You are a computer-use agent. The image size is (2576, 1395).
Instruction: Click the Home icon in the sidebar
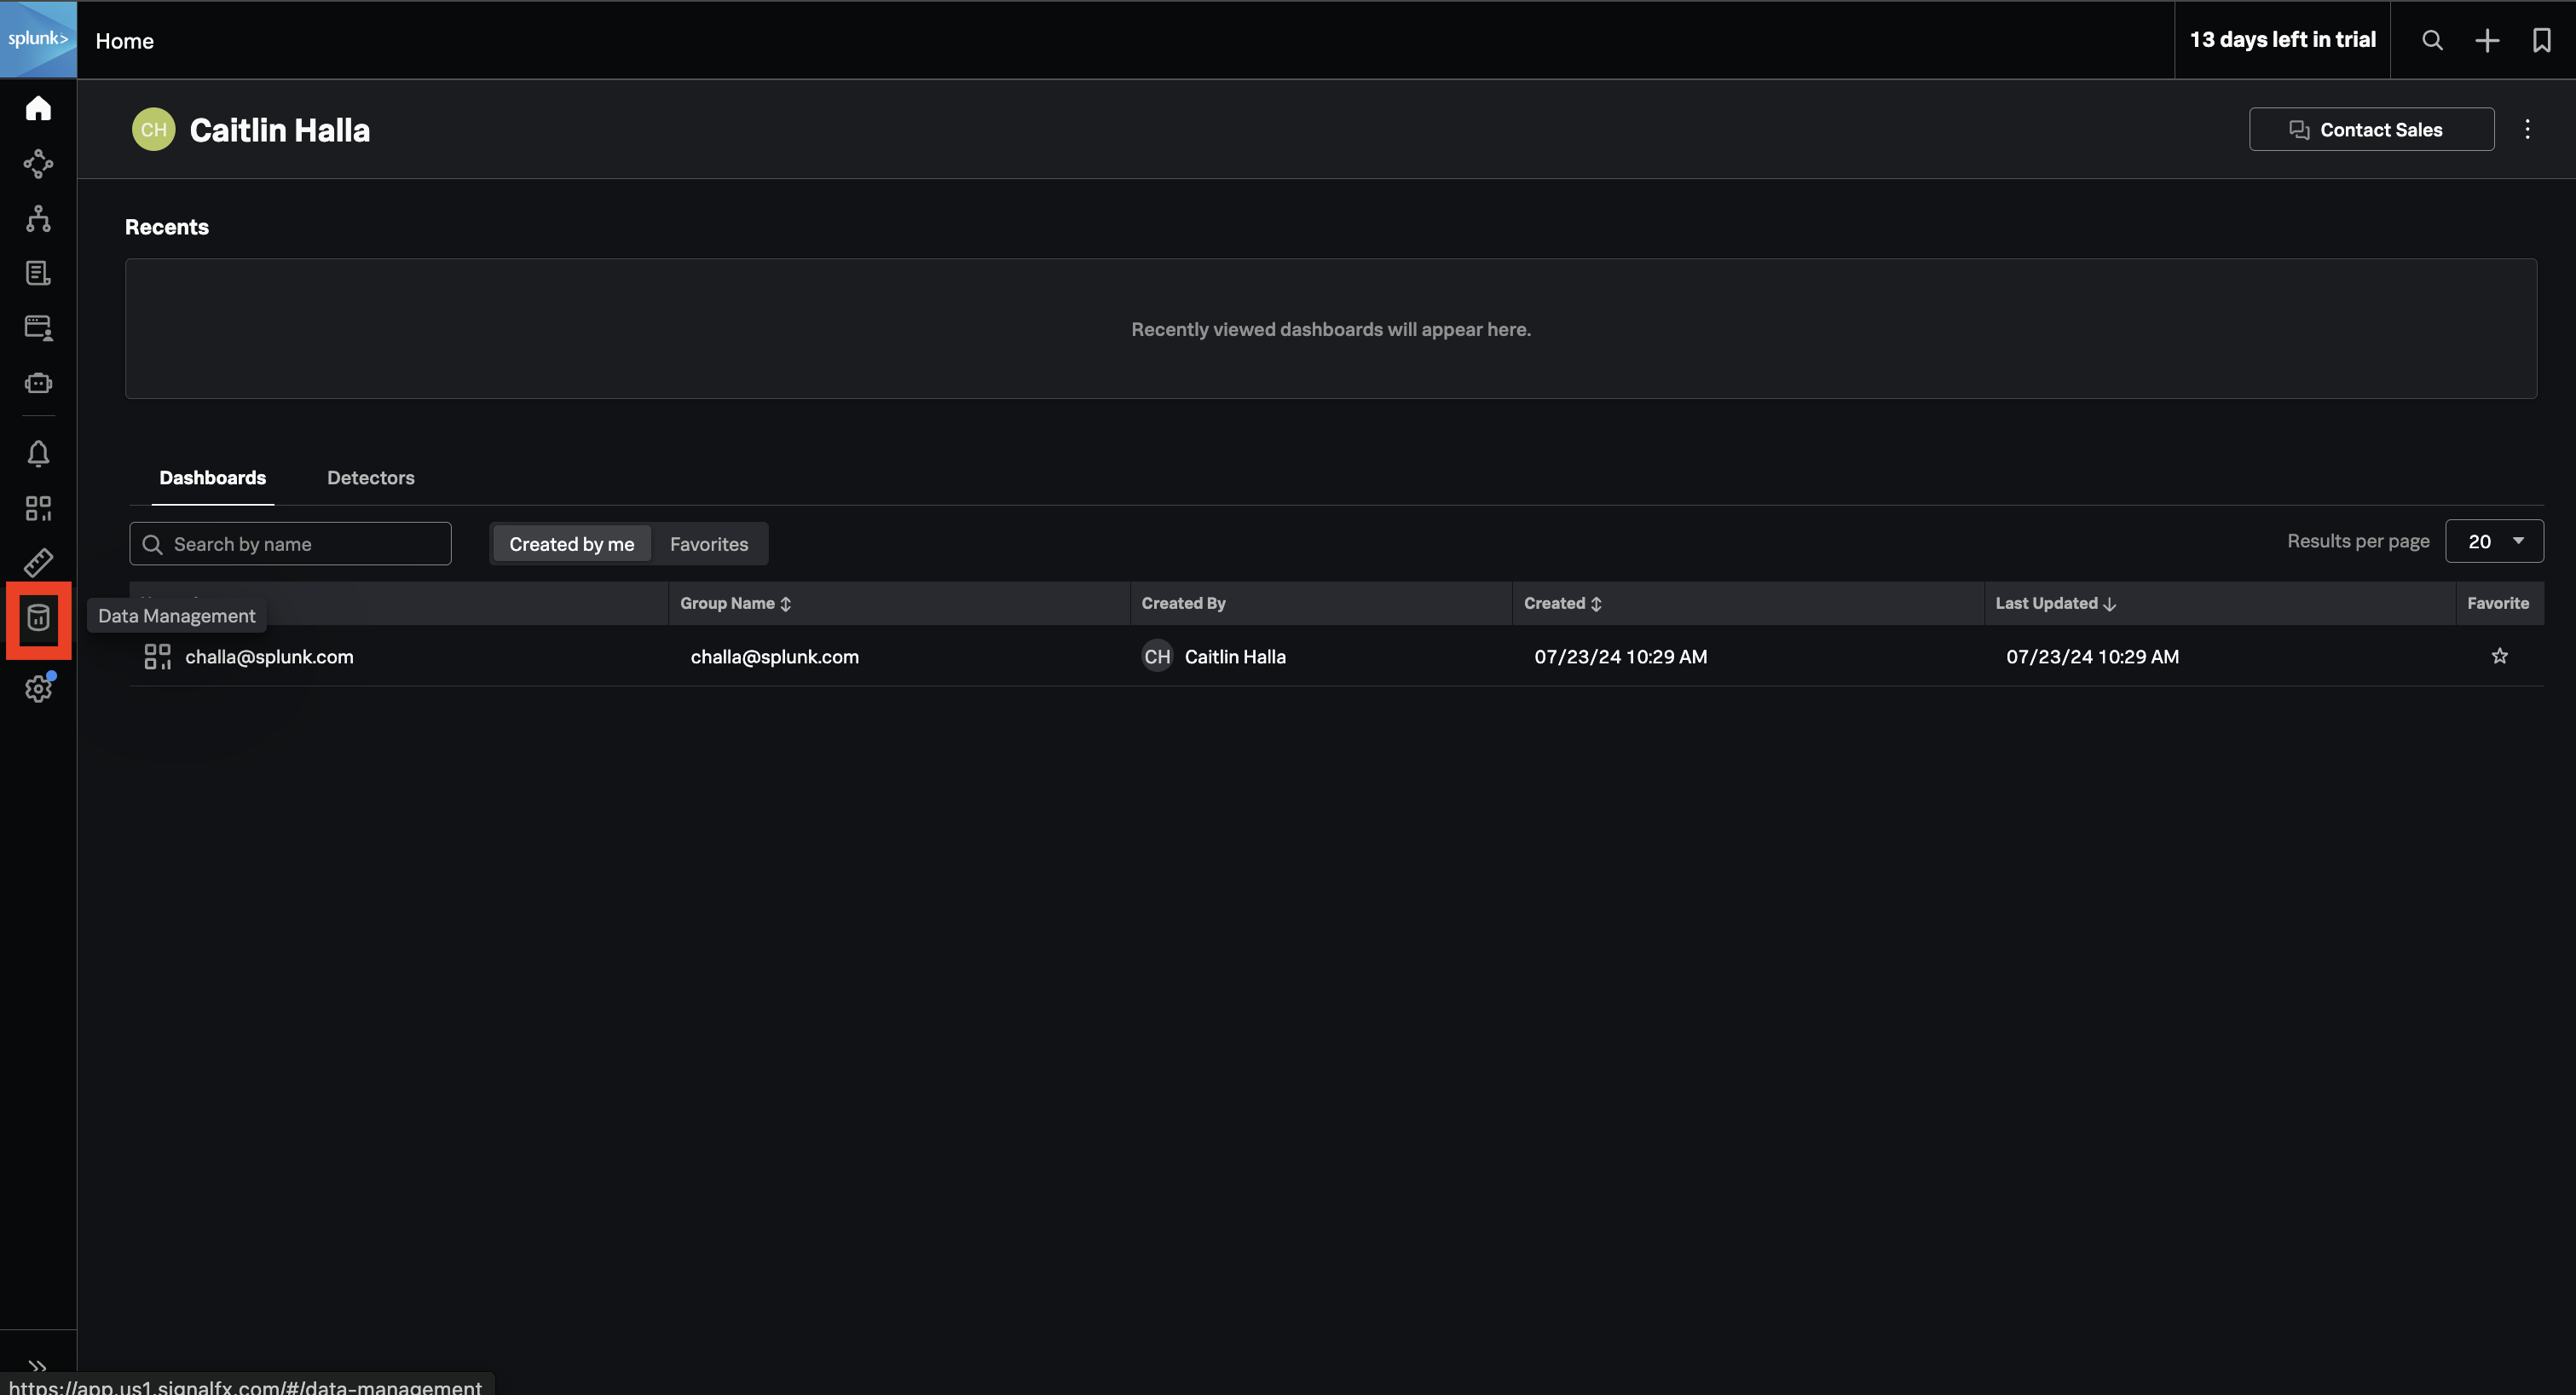[x=38, y=108]
